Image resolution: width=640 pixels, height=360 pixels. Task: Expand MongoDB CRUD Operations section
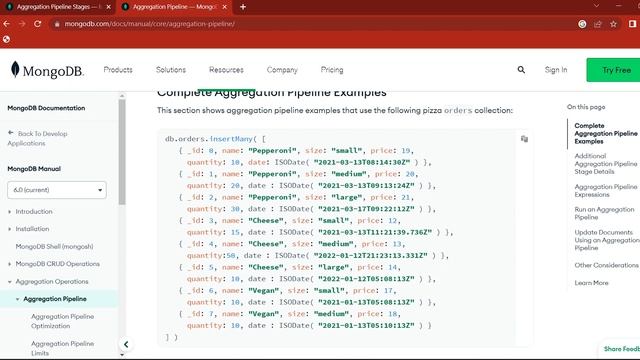click(58, 264)
